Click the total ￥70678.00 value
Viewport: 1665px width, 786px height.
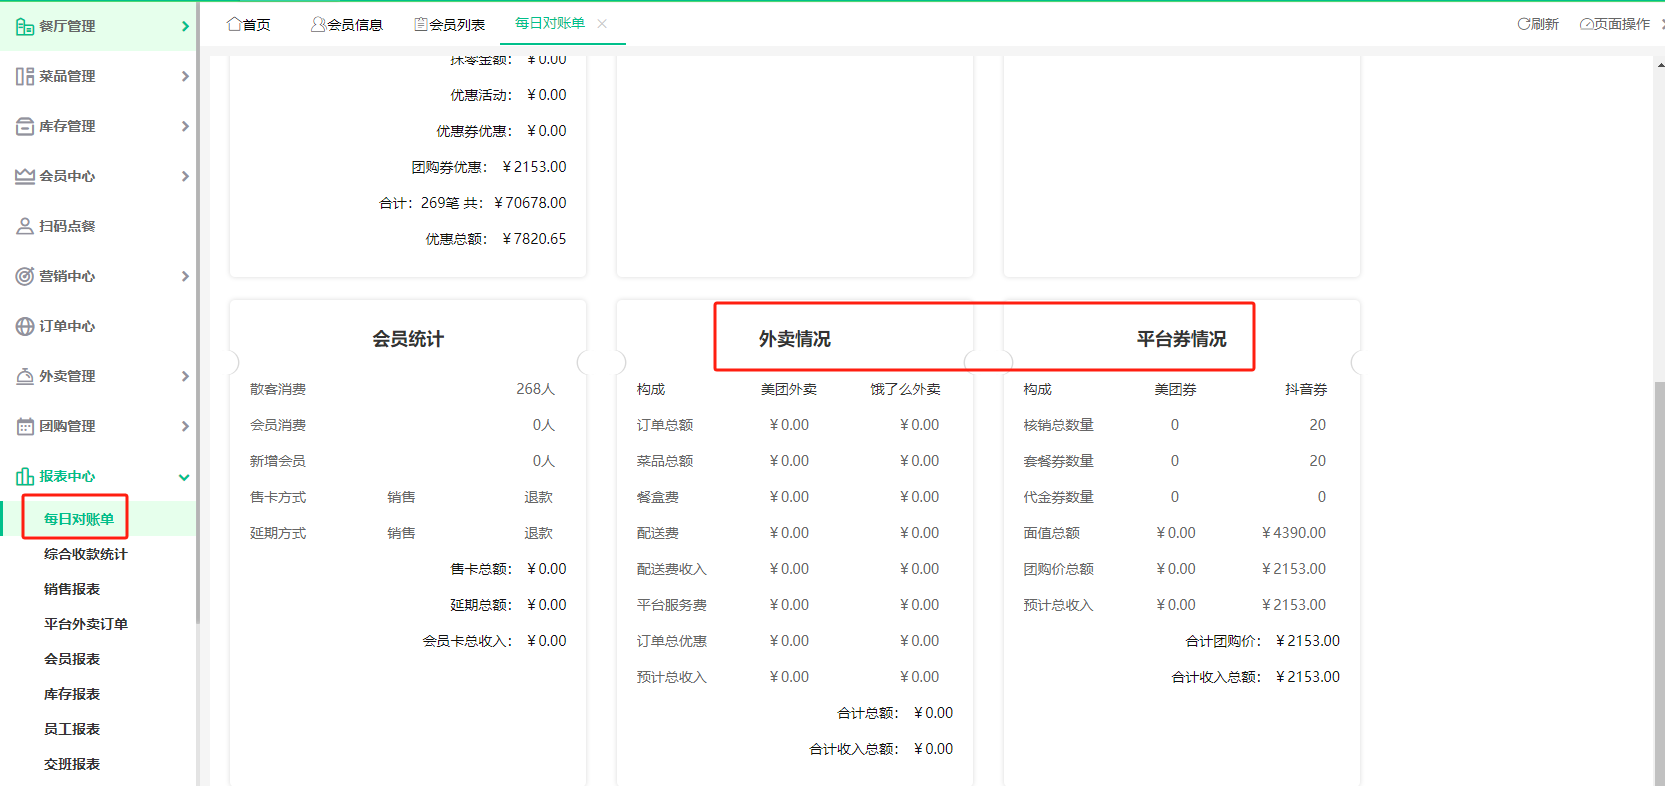coord(530,203)
